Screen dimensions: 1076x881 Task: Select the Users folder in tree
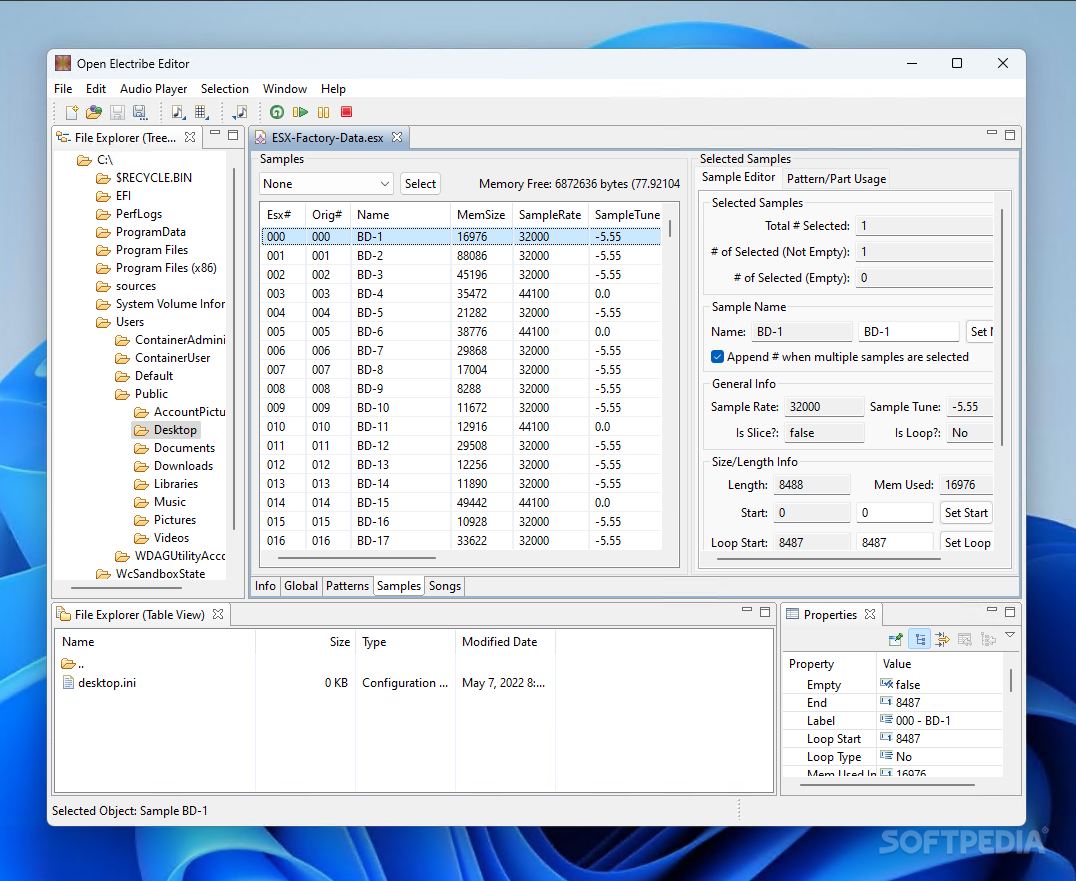coord(130,322)
